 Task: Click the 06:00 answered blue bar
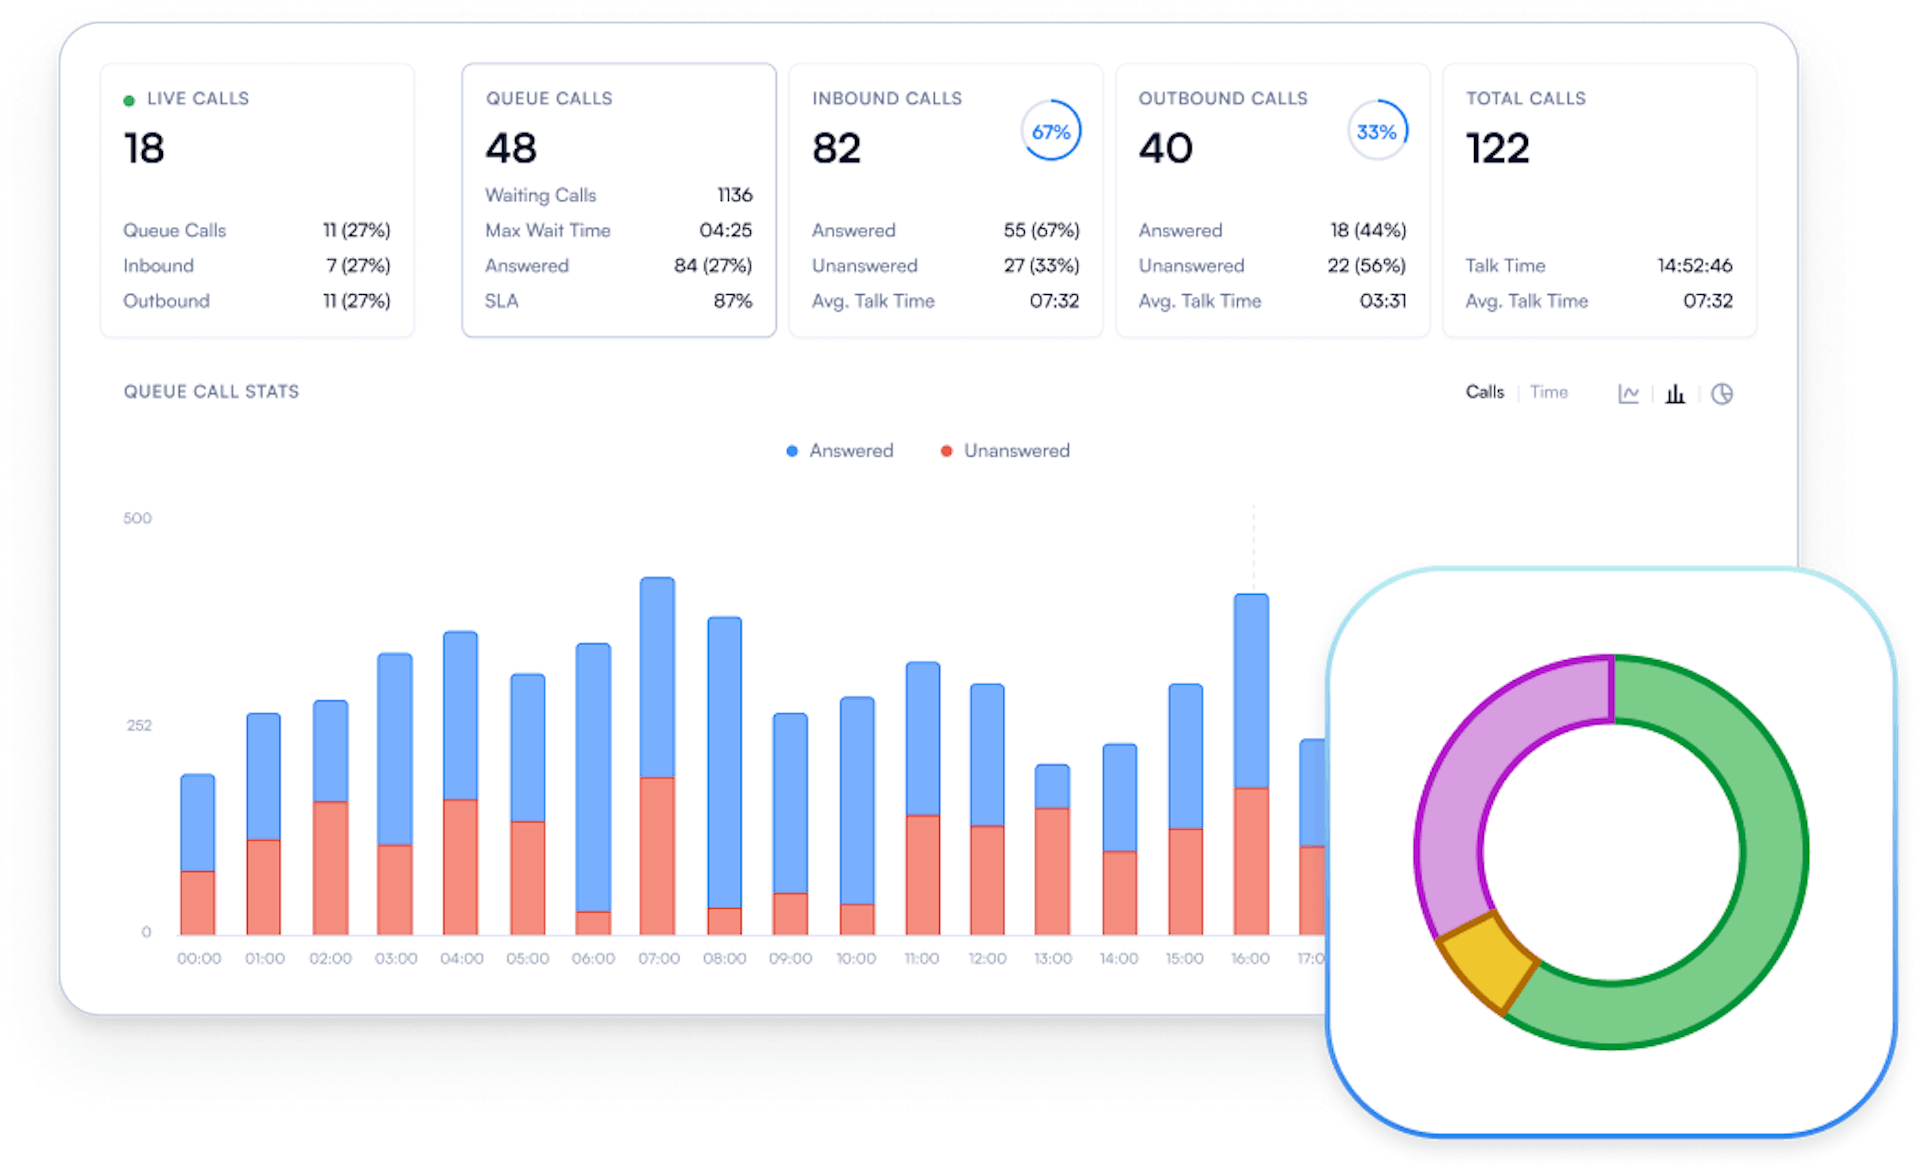[593, 775]
